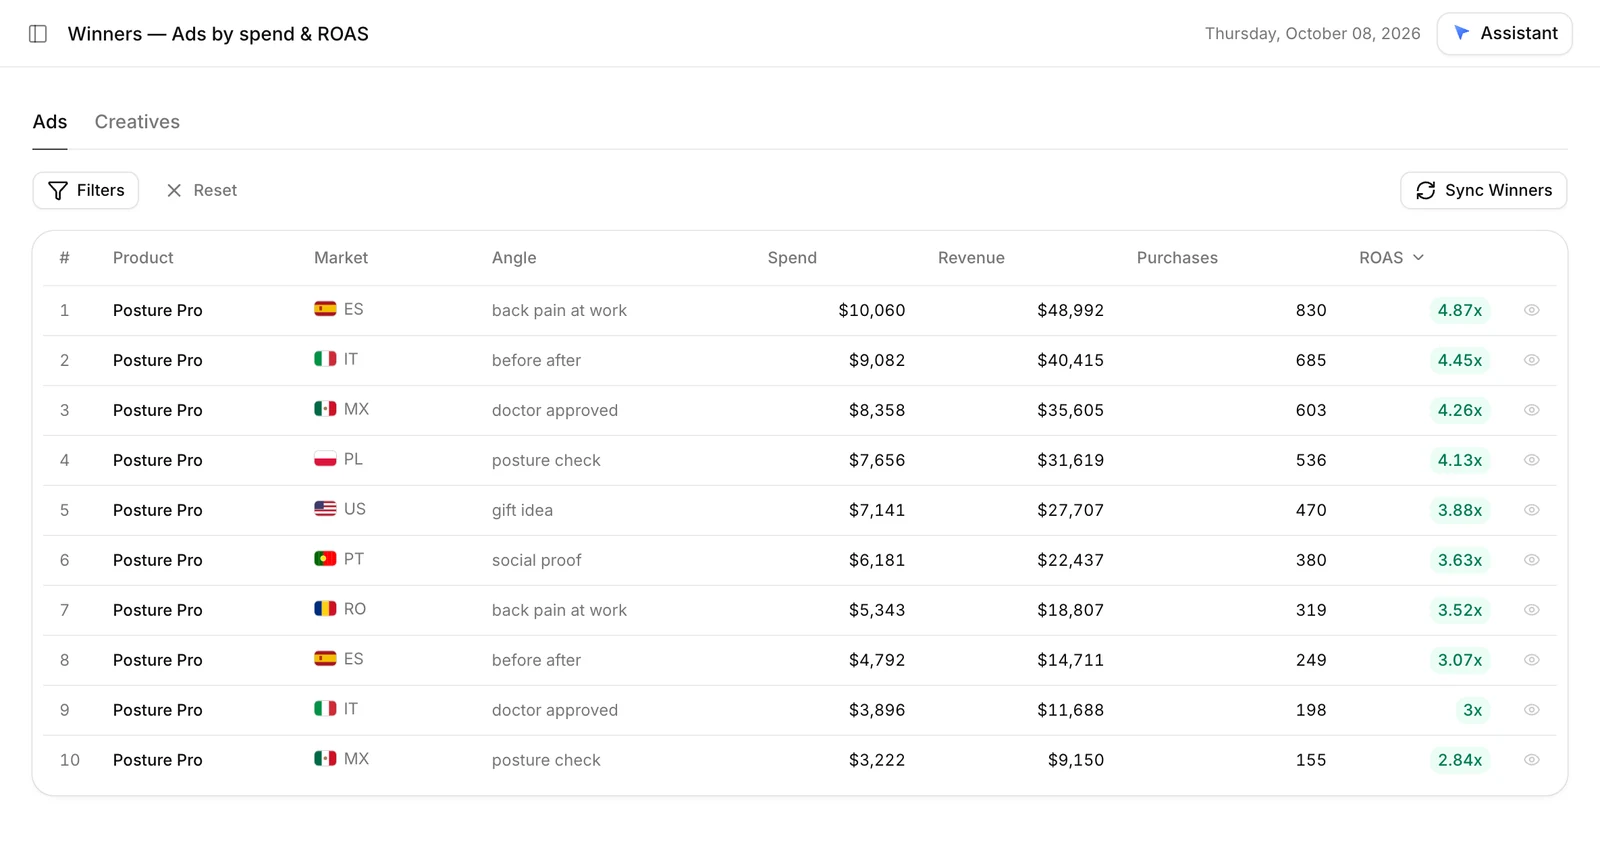Toggle eye icon on PT social proof row

[1531, 560]
